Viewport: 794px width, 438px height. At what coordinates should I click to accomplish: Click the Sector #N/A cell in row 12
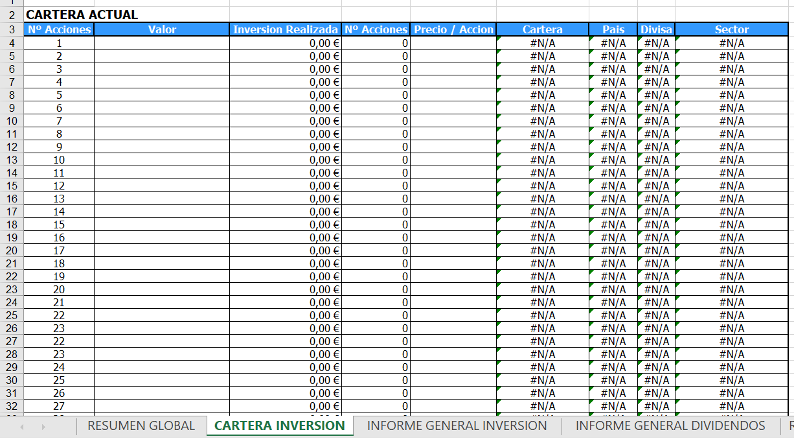732,160
